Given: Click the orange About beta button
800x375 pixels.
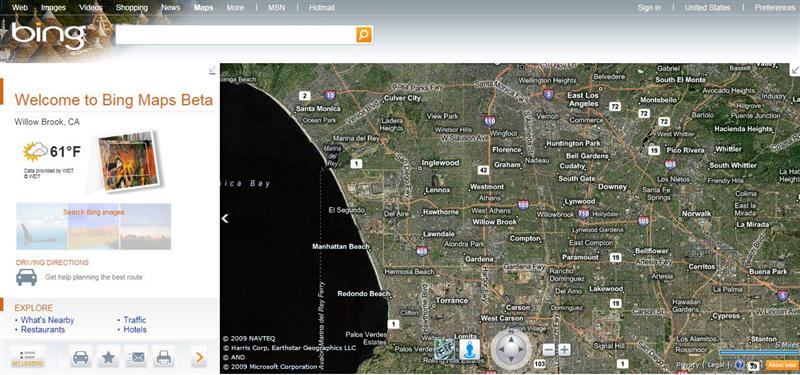Looking at the screenshot, I should pyautogui.click(x=781, y=365).
